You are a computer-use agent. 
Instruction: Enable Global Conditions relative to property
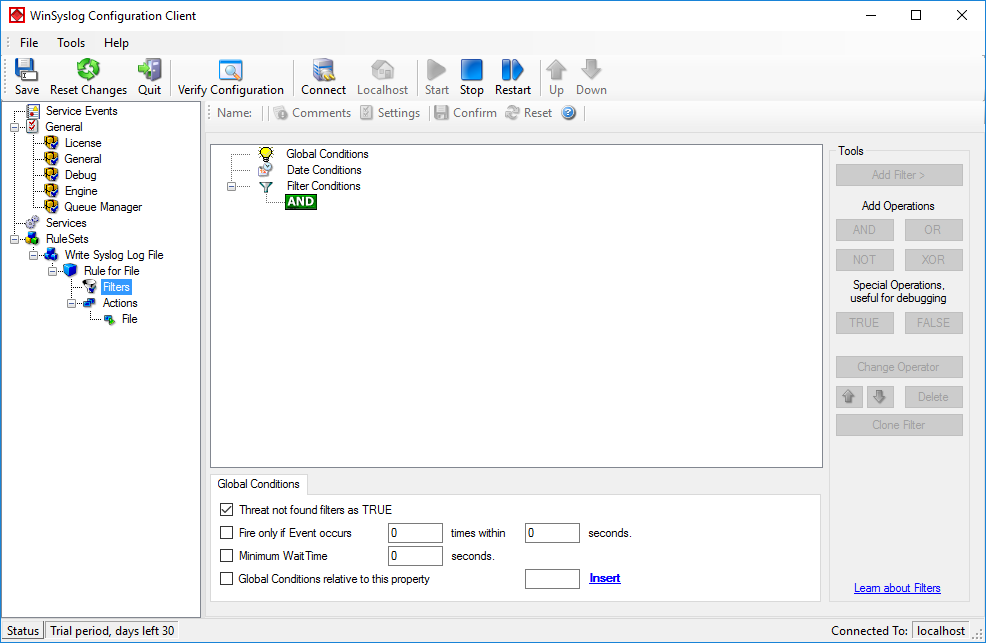pos(226,579)
